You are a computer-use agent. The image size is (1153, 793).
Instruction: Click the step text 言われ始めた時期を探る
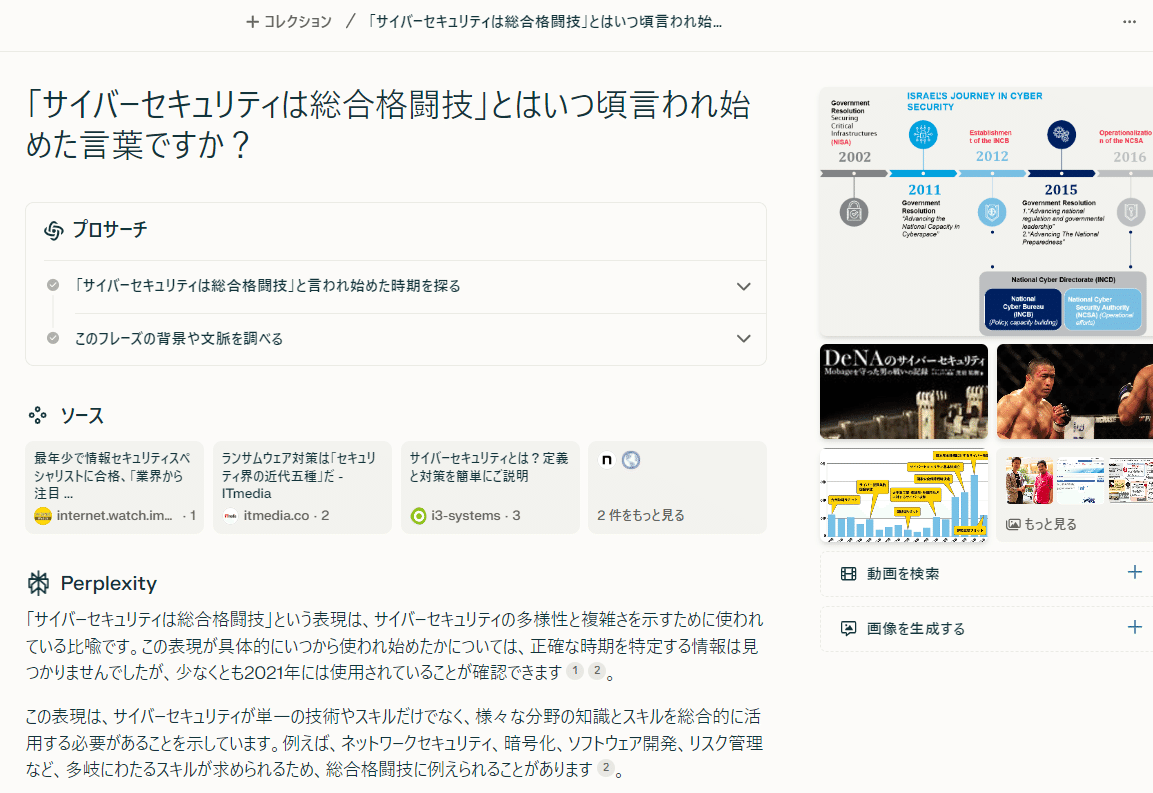pos(268,285)
